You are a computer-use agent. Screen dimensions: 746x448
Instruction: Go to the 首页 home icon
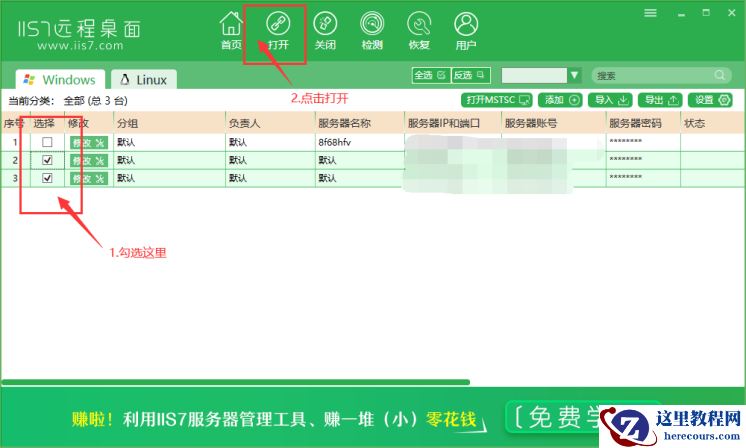(x=231, y=31)
